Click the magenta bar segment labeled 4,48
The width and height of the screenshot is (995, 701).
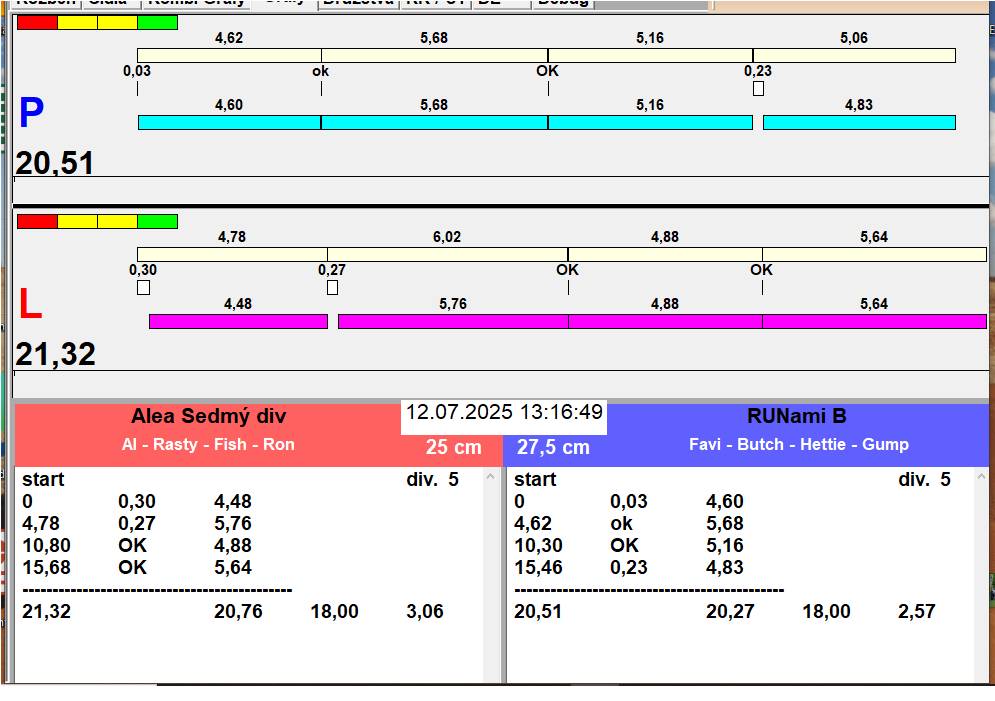pyautogui.click(x=238, y=321)
